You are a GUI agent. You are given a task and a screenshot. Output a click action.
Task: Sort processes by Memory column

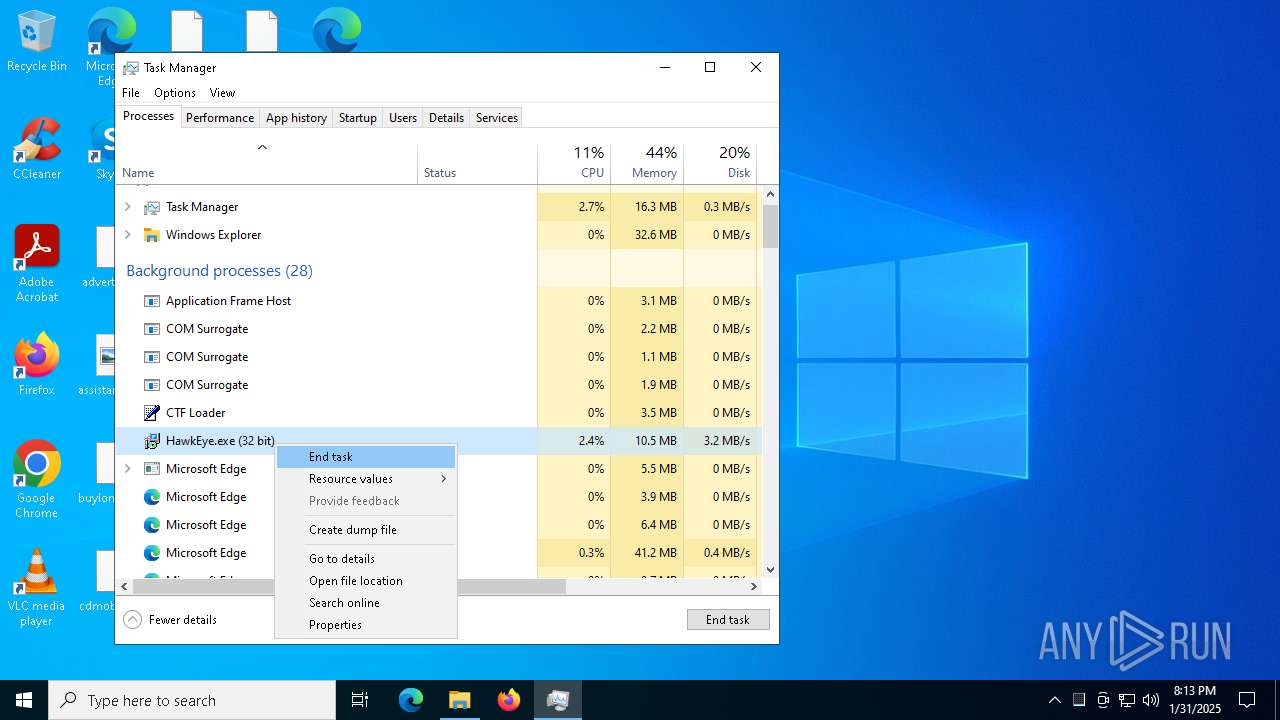[647, 164]
